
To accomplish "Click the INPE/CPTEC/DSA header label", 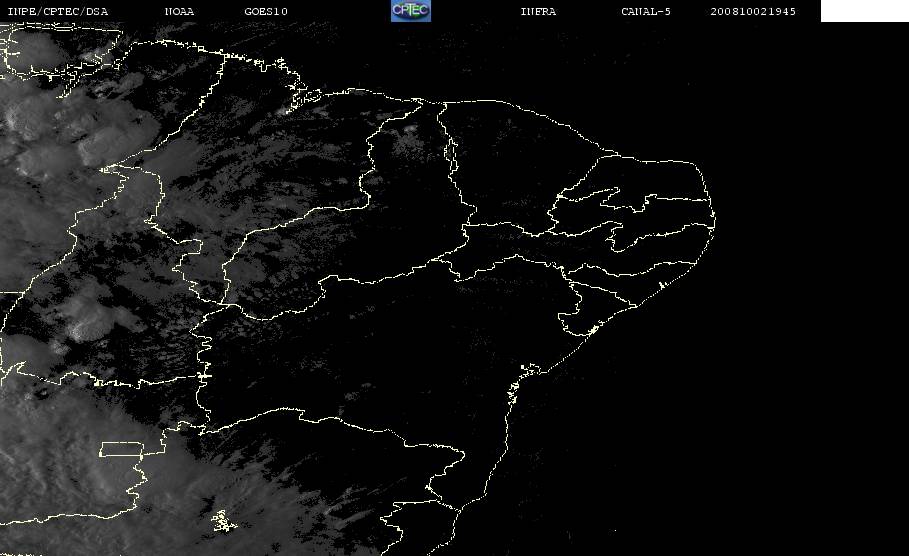I will 57,11.
